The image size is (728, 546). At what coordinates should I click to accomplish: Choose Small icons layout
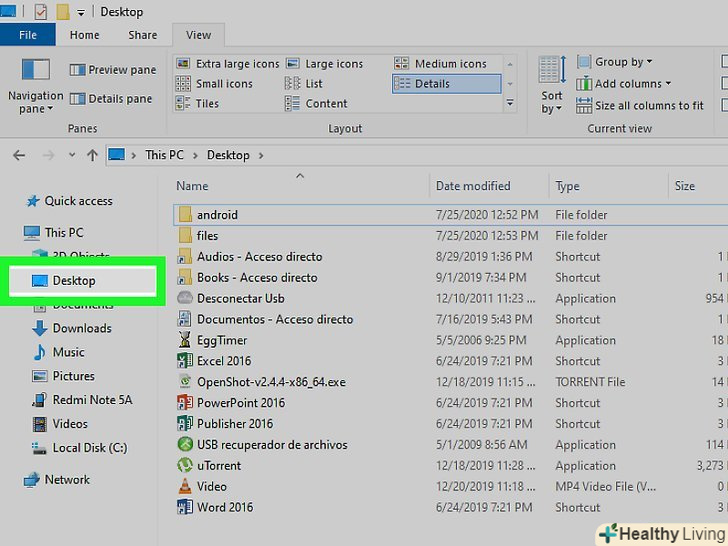[214, 84]
